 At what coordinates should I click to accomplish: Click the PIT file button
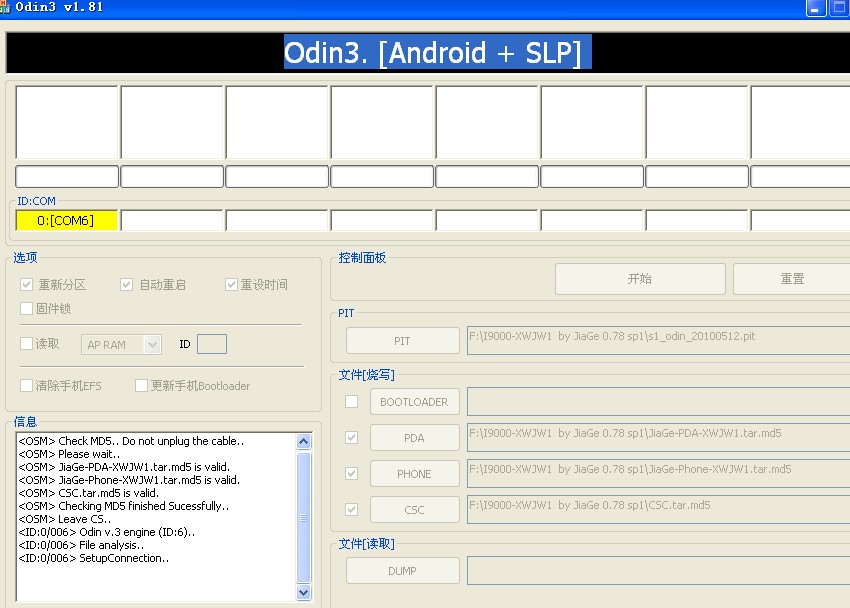coord(402,341)
